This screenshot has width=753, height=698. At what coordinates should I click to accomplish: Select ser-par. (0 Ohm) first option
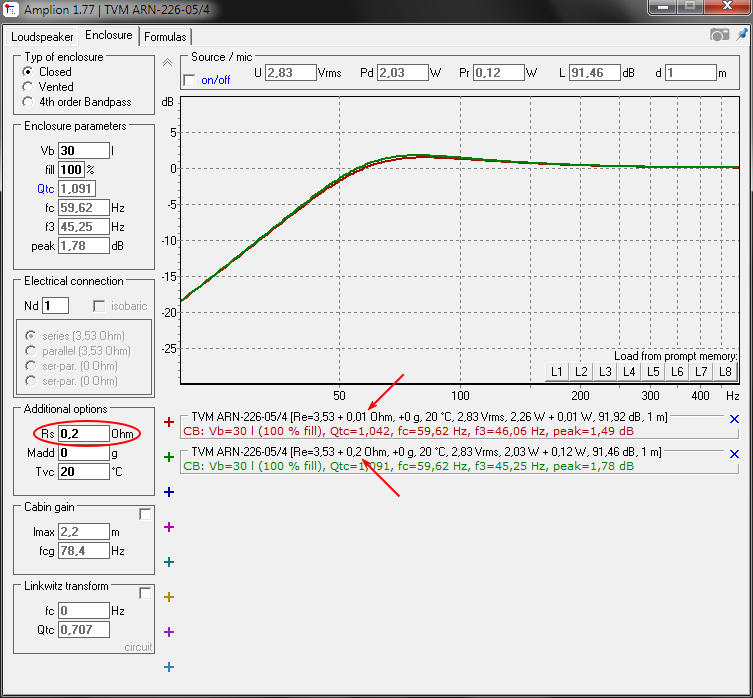click(30, 366)
